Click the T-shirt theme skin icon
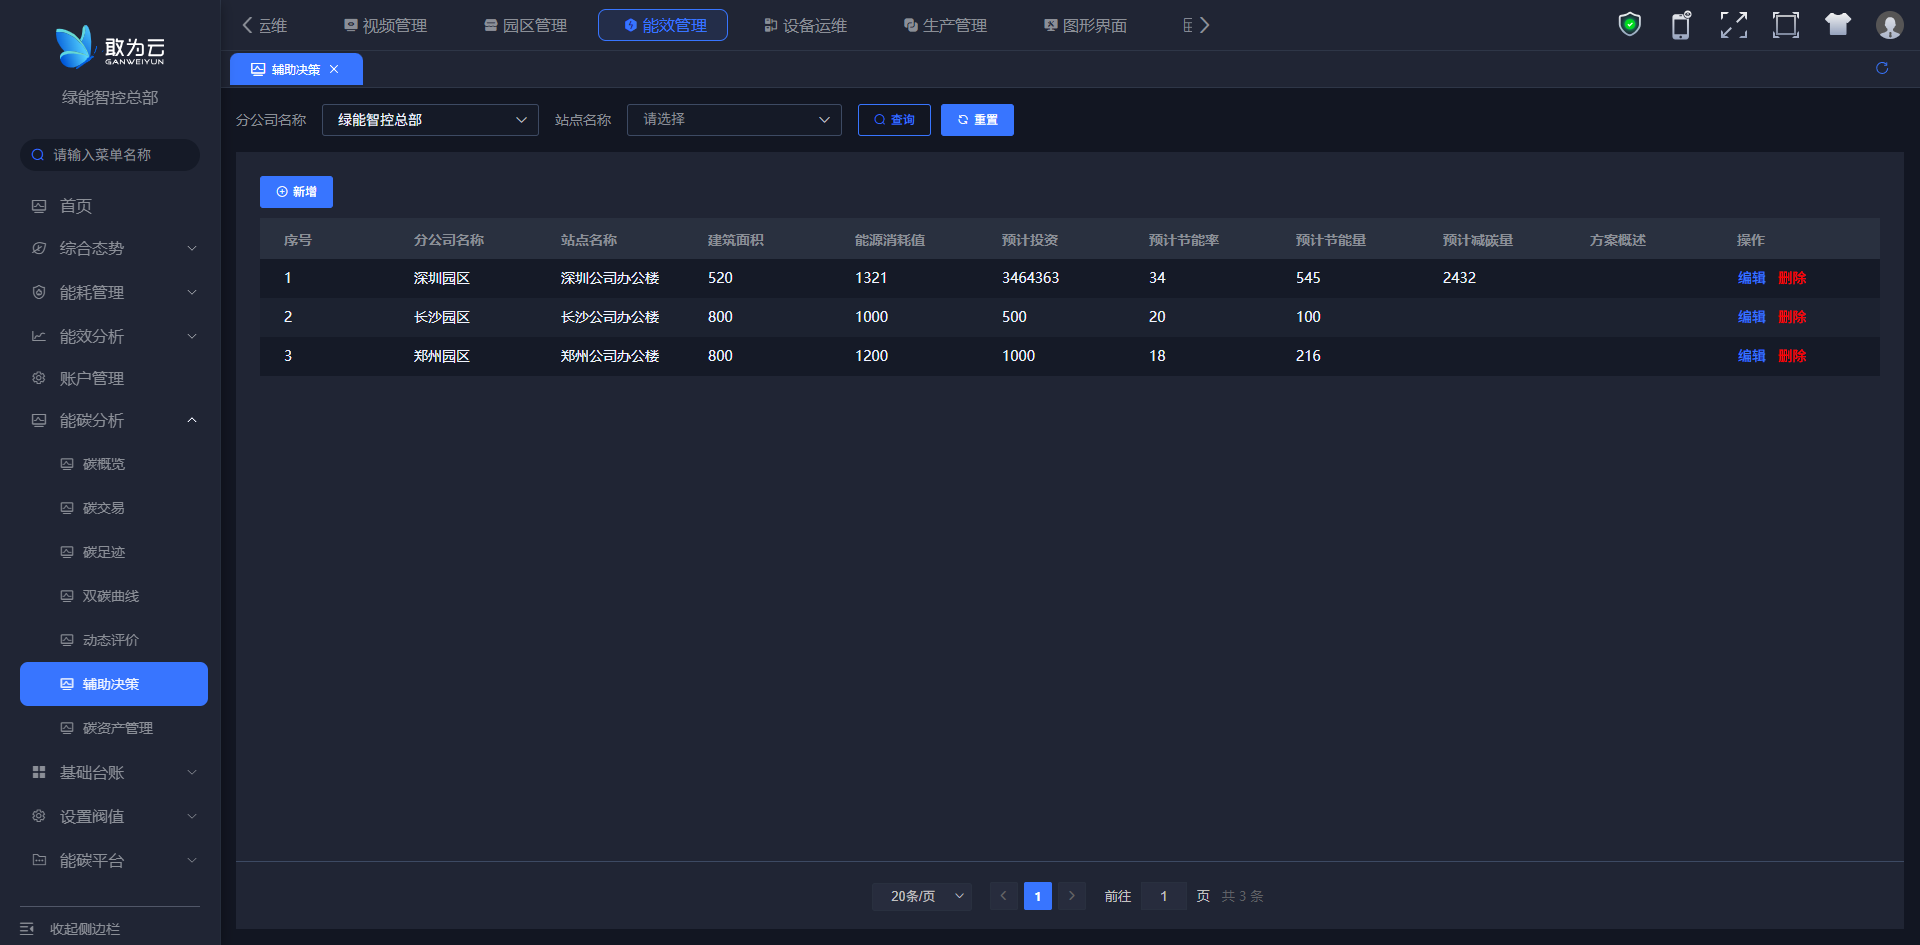Viewport: 1920px width, 945px height. [1837, 25]
